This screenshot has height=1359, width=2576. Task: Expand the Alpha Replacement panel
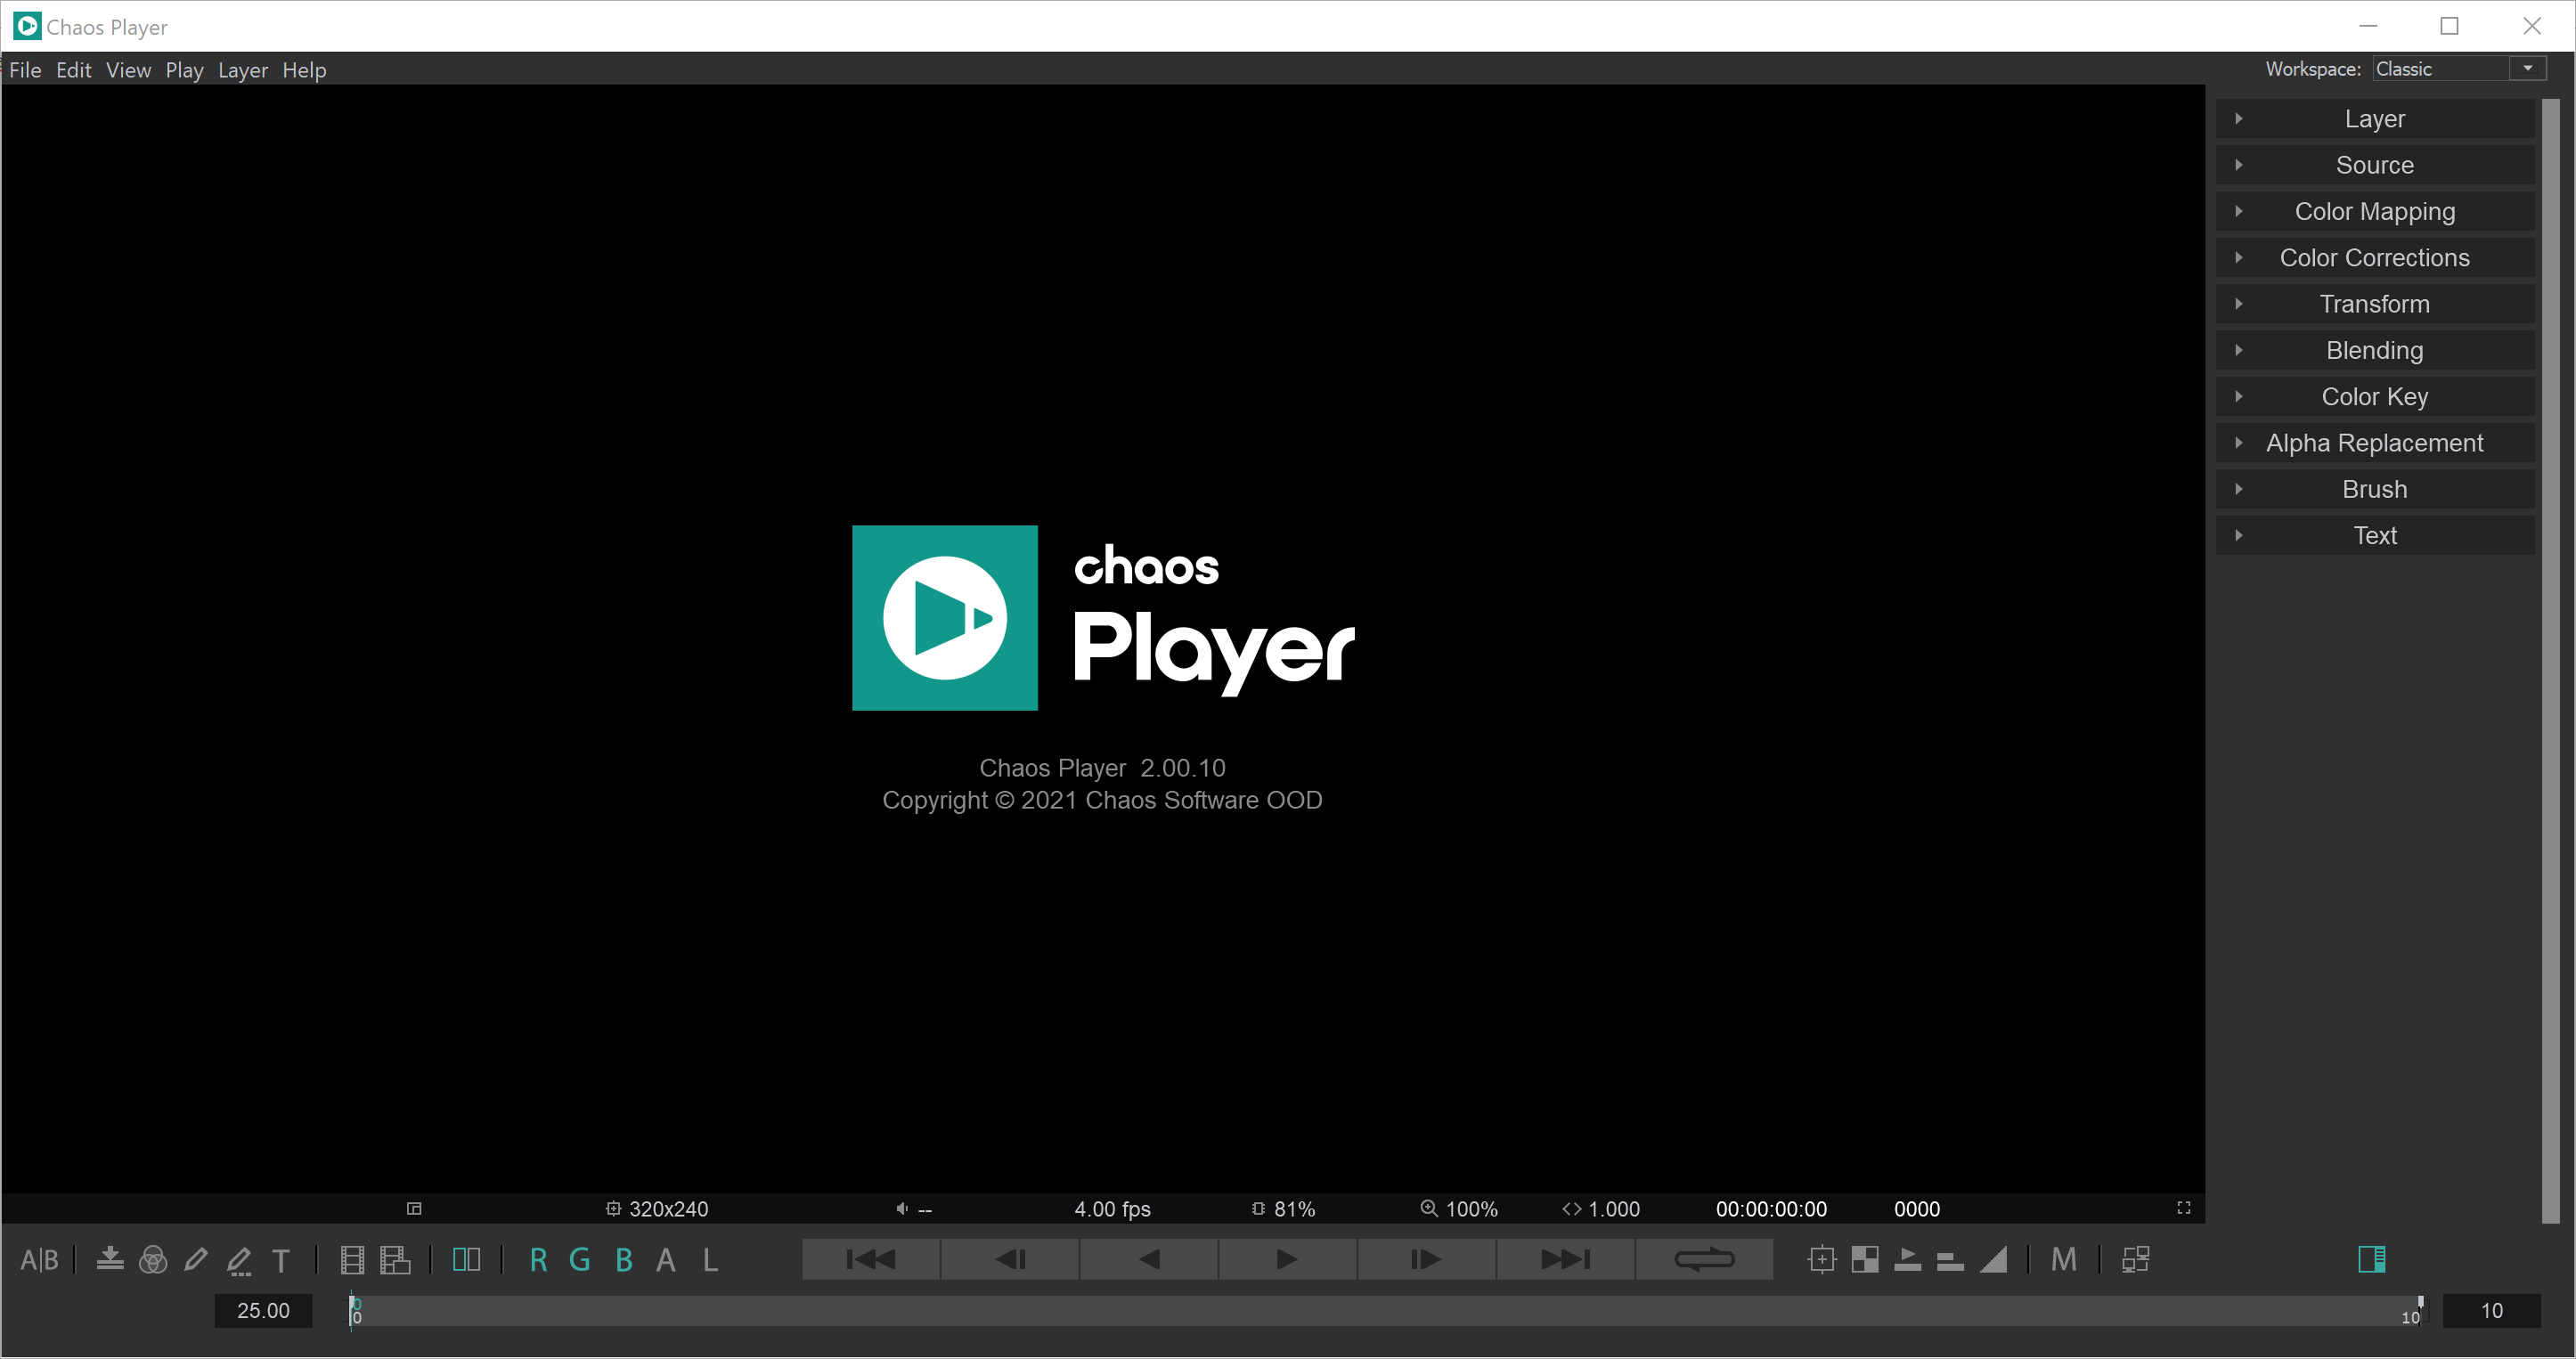(2375, 443)
